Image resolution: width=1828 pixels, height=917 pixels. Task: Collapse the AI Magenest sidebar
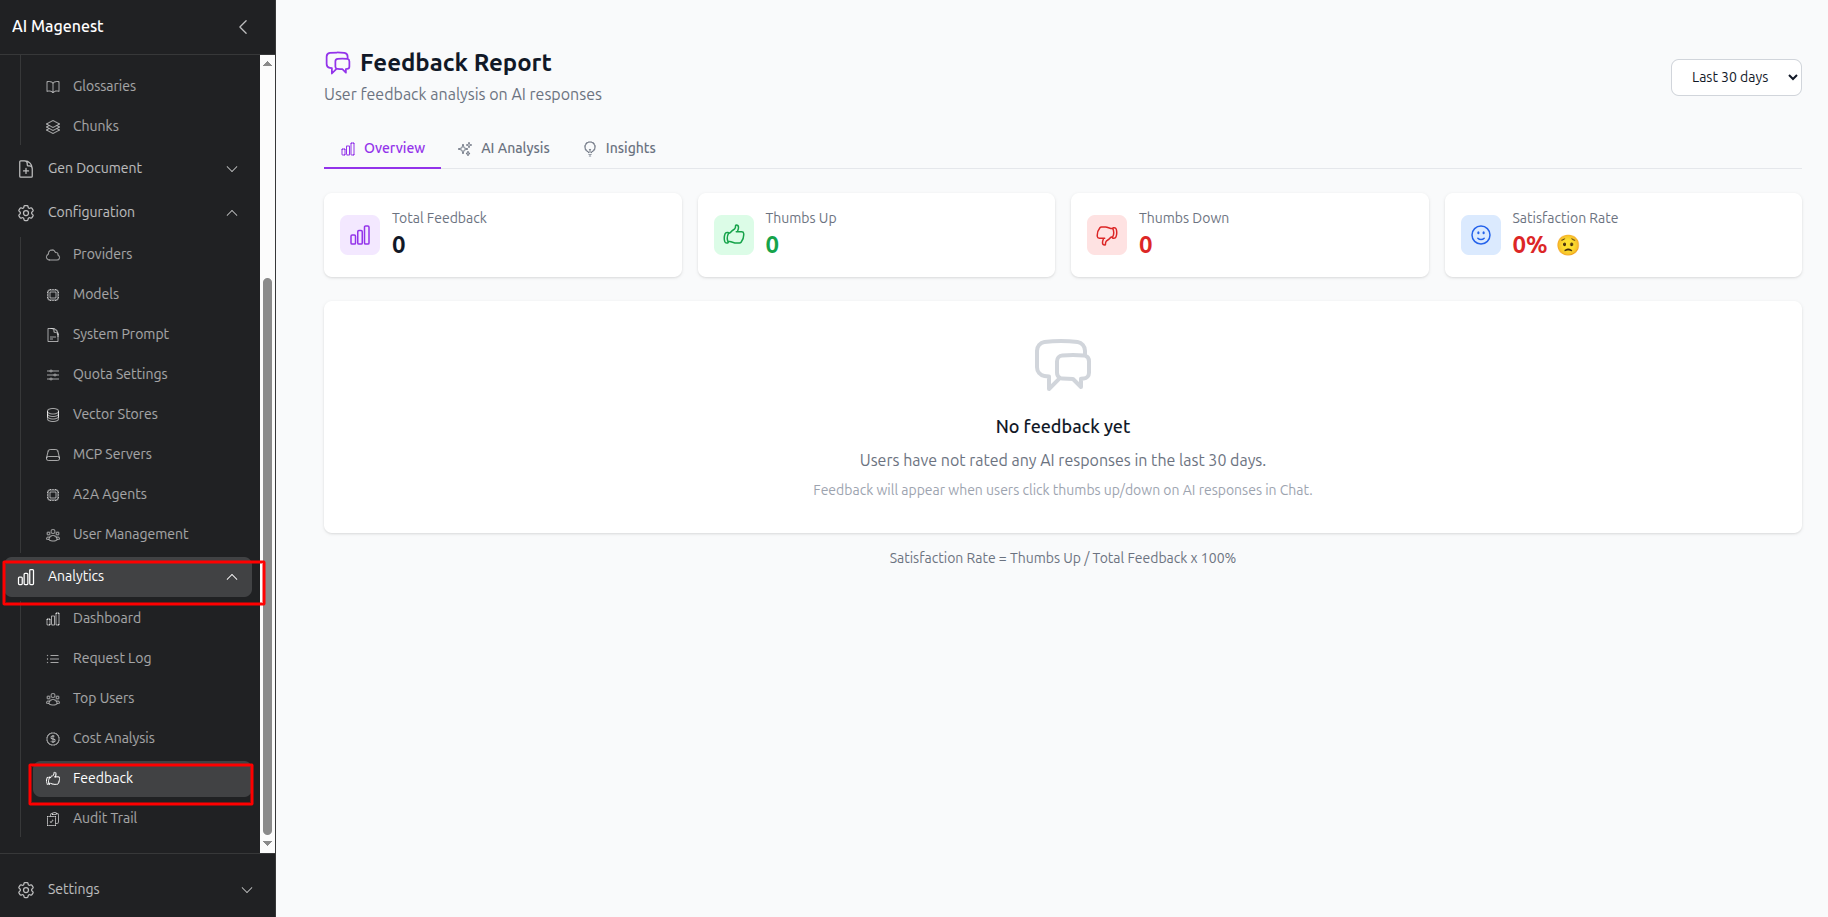[x=243, y=27]
